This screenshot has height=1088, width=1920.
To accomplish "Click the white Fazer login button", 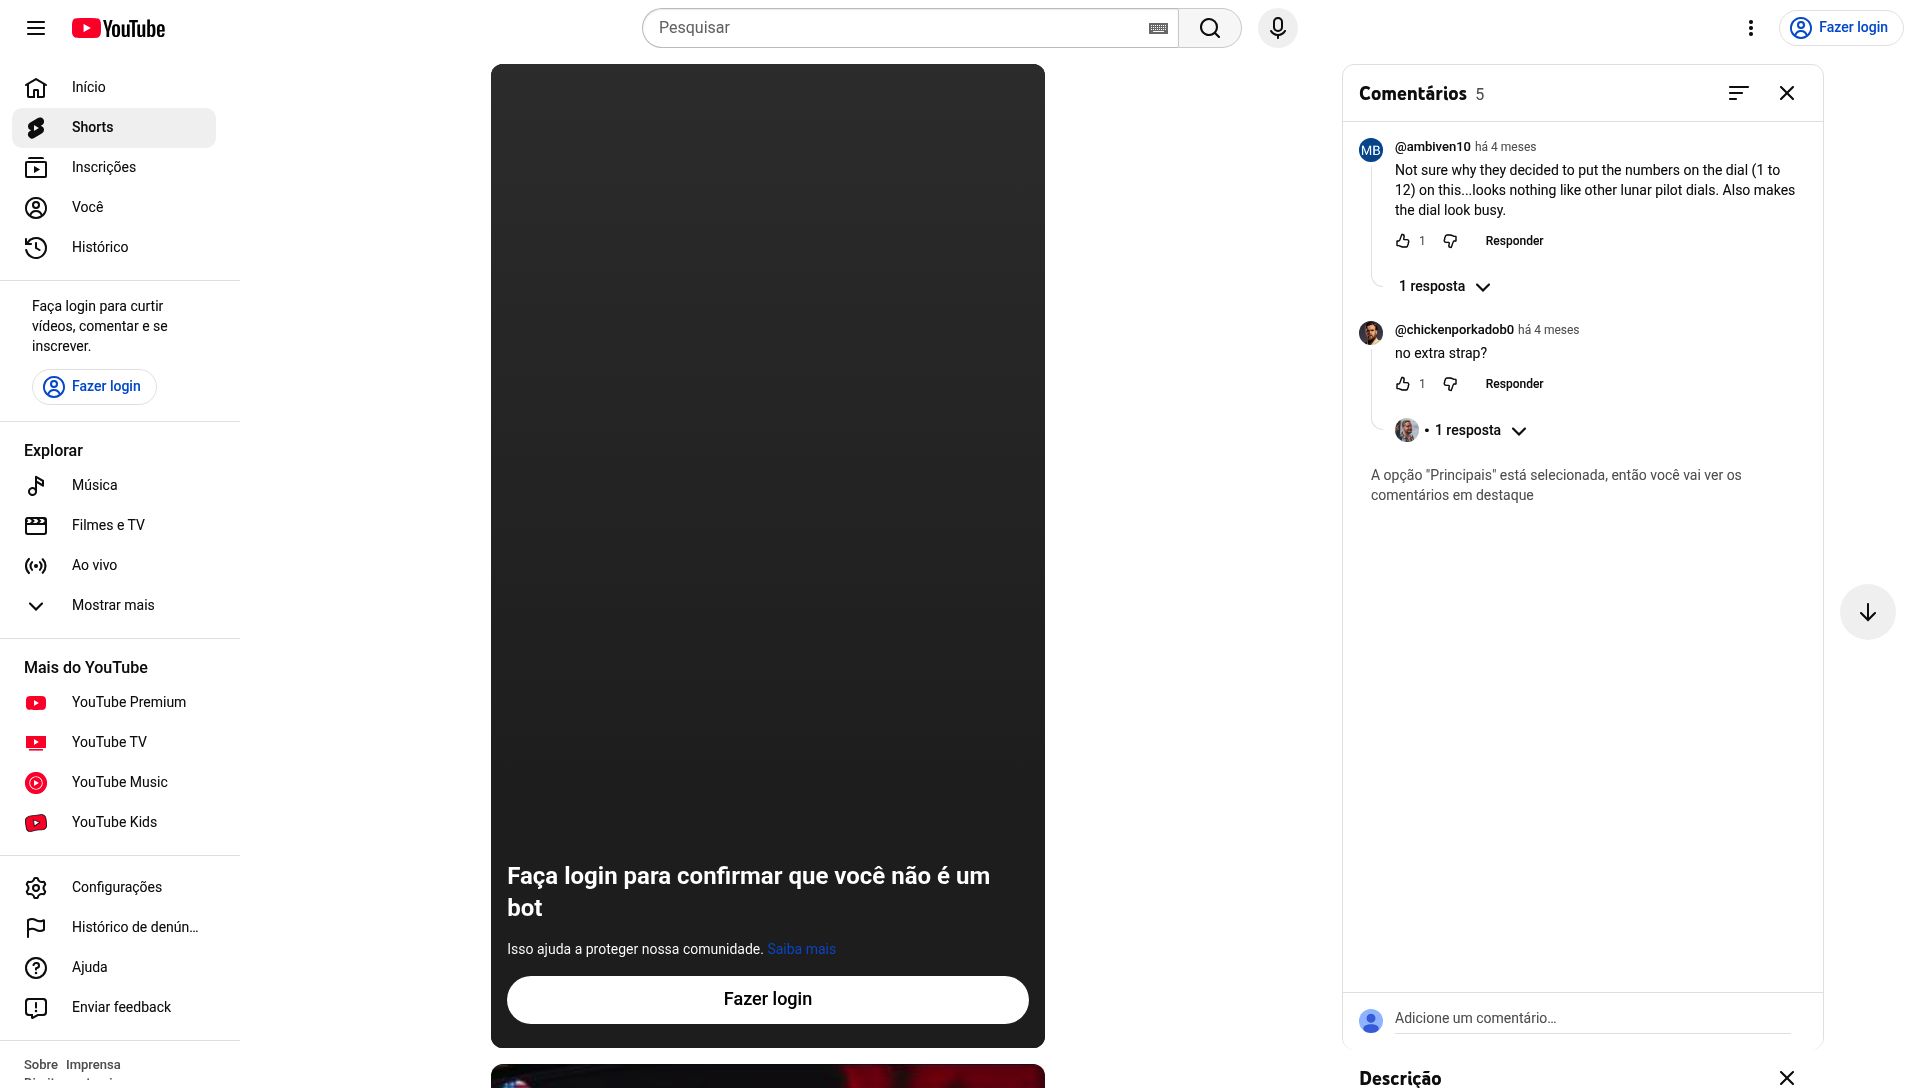I will pos(767,999).
